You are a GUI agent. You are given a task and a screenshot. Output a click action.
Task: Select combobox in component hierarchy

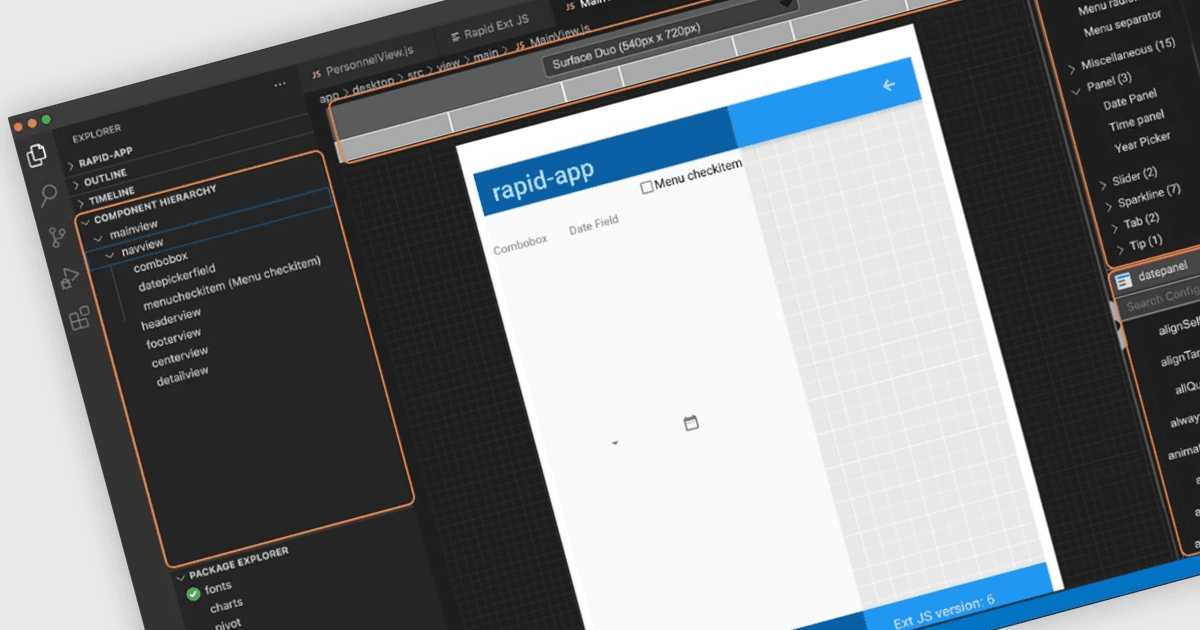[161, 263]
